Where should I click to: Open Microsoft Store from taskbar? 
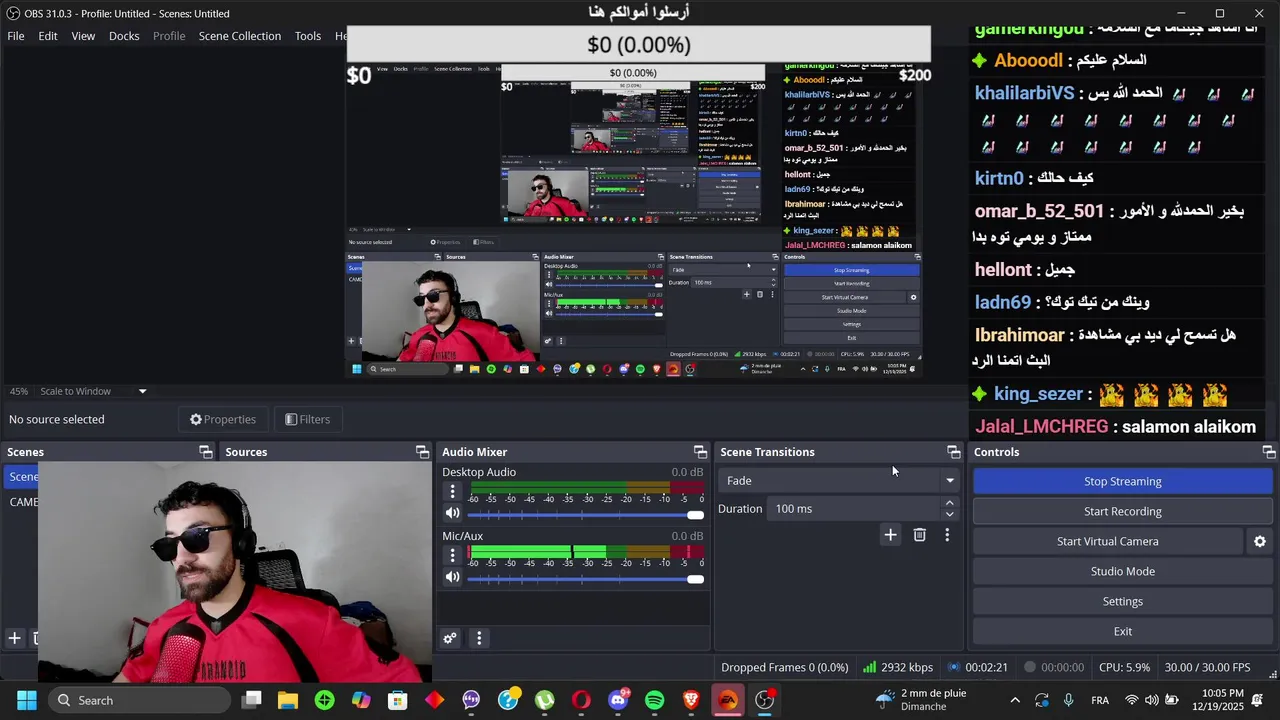tap(398, 700)
